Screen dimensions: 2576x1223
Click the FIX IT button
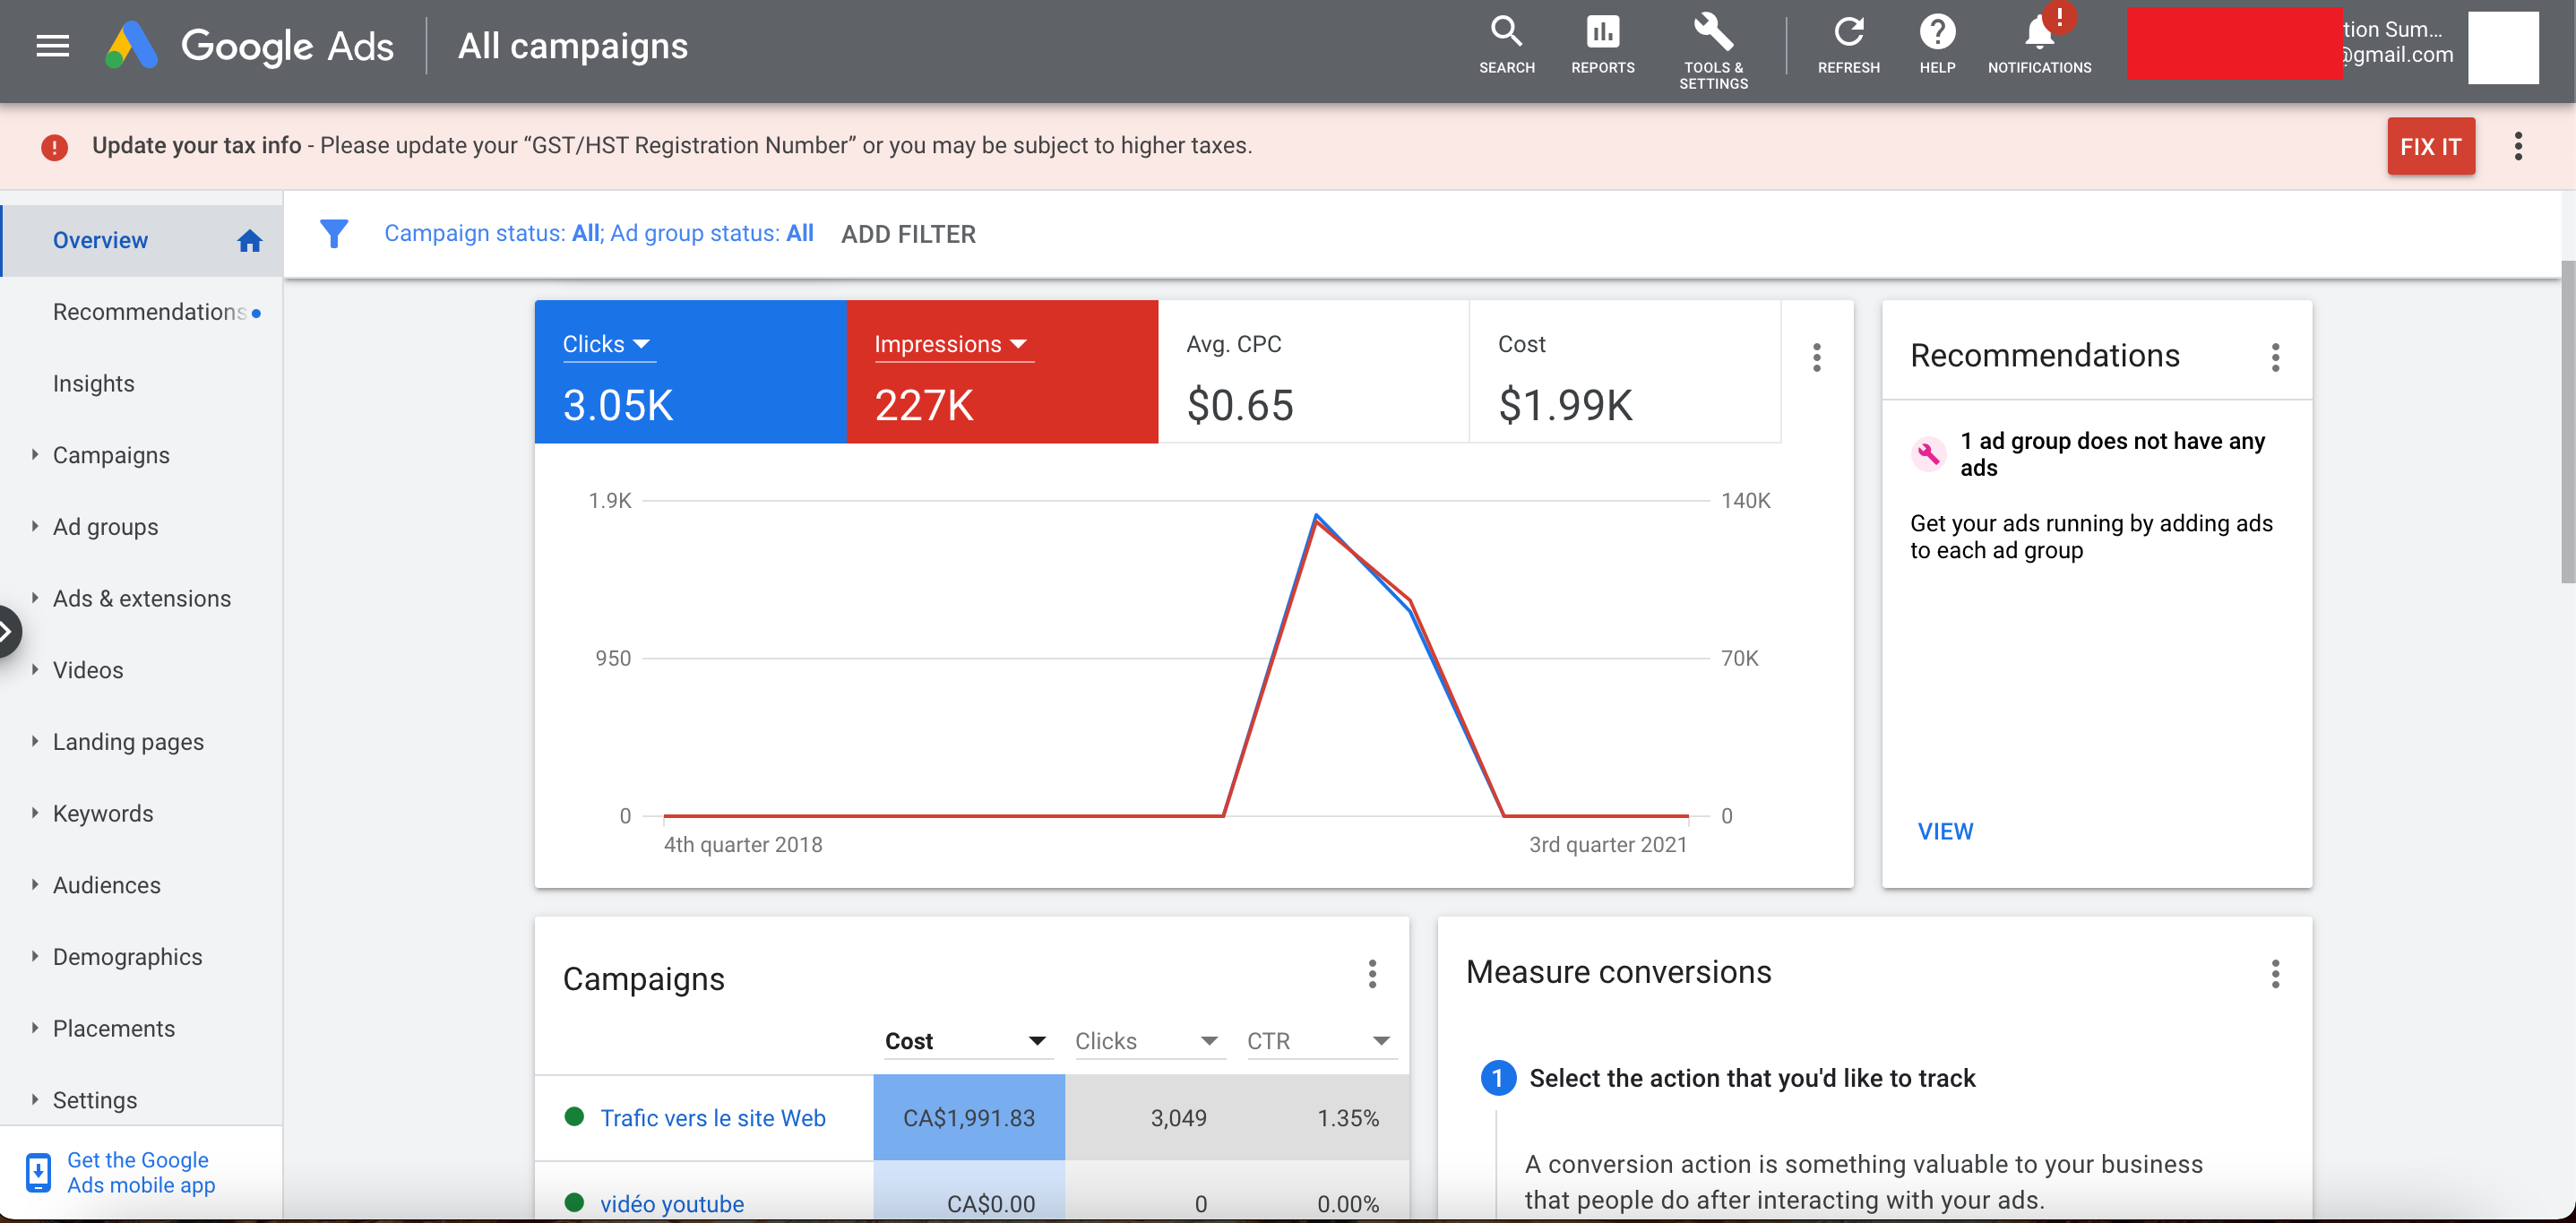point(2430,146)
